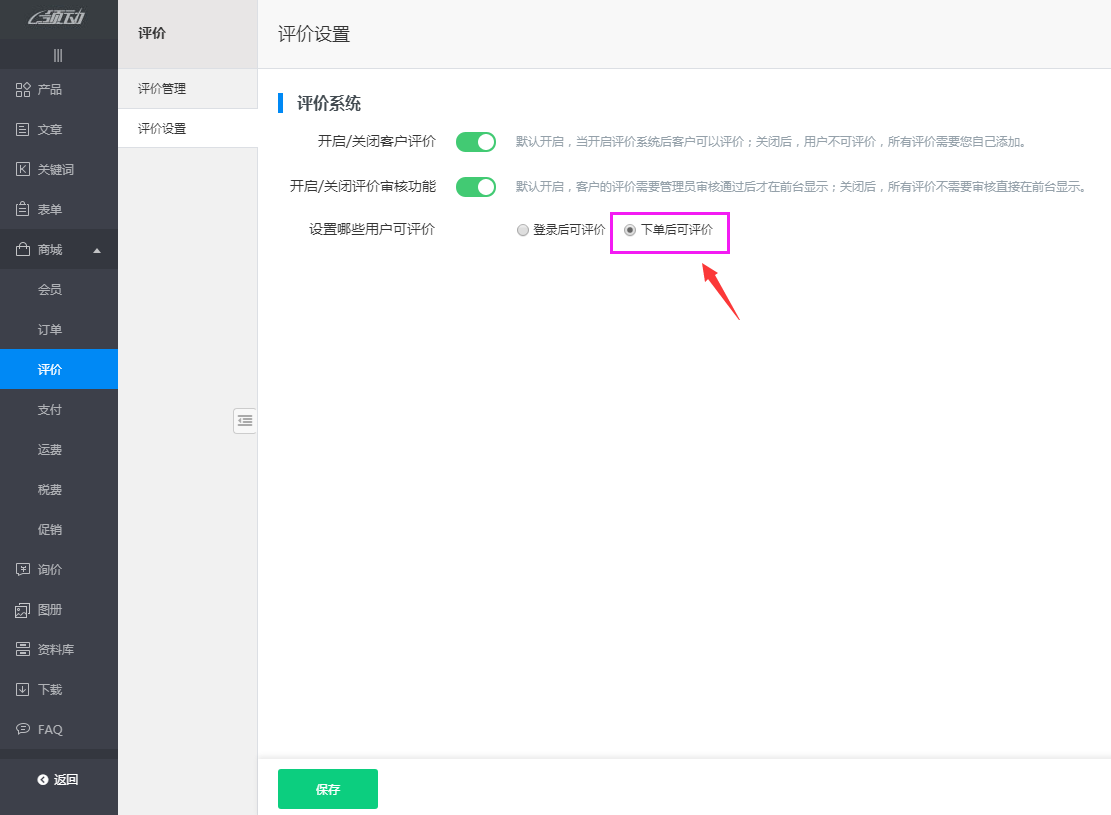
Task: Disable the 开启/关闭客户评价 toggle
Action: [x=475, y=141]
